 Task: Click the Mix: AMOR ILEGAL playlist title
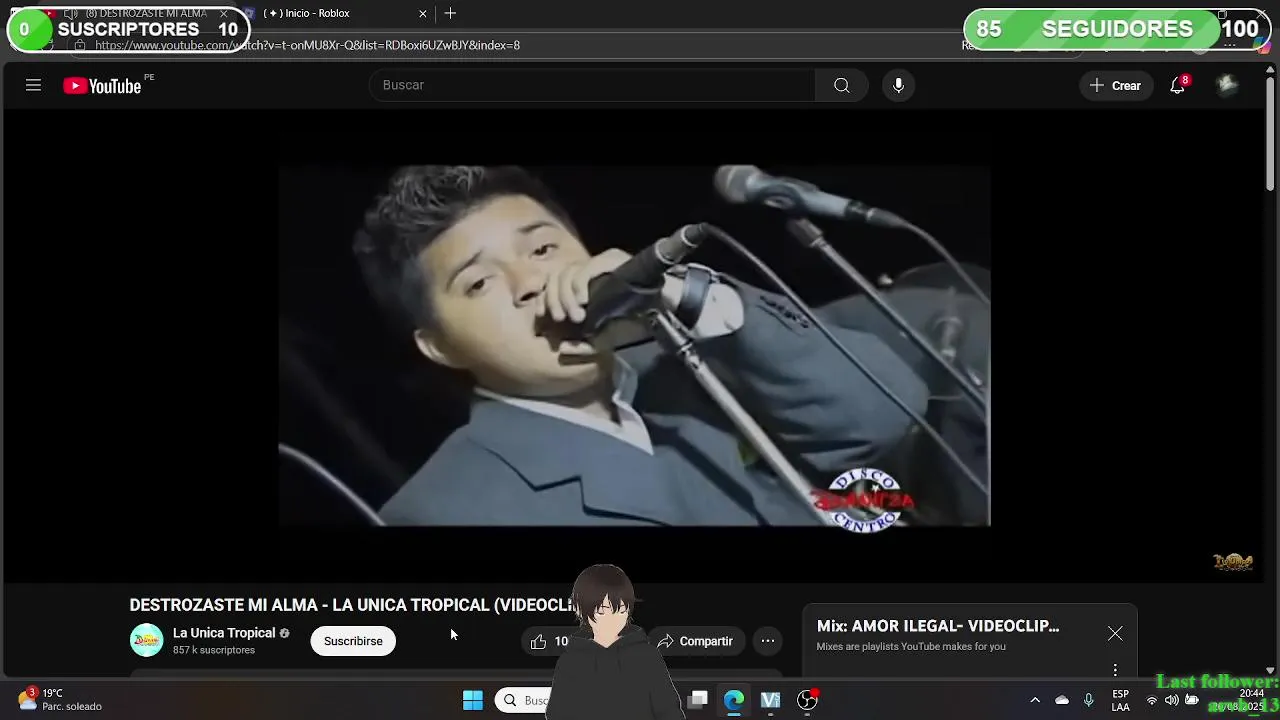coord(938,626)
